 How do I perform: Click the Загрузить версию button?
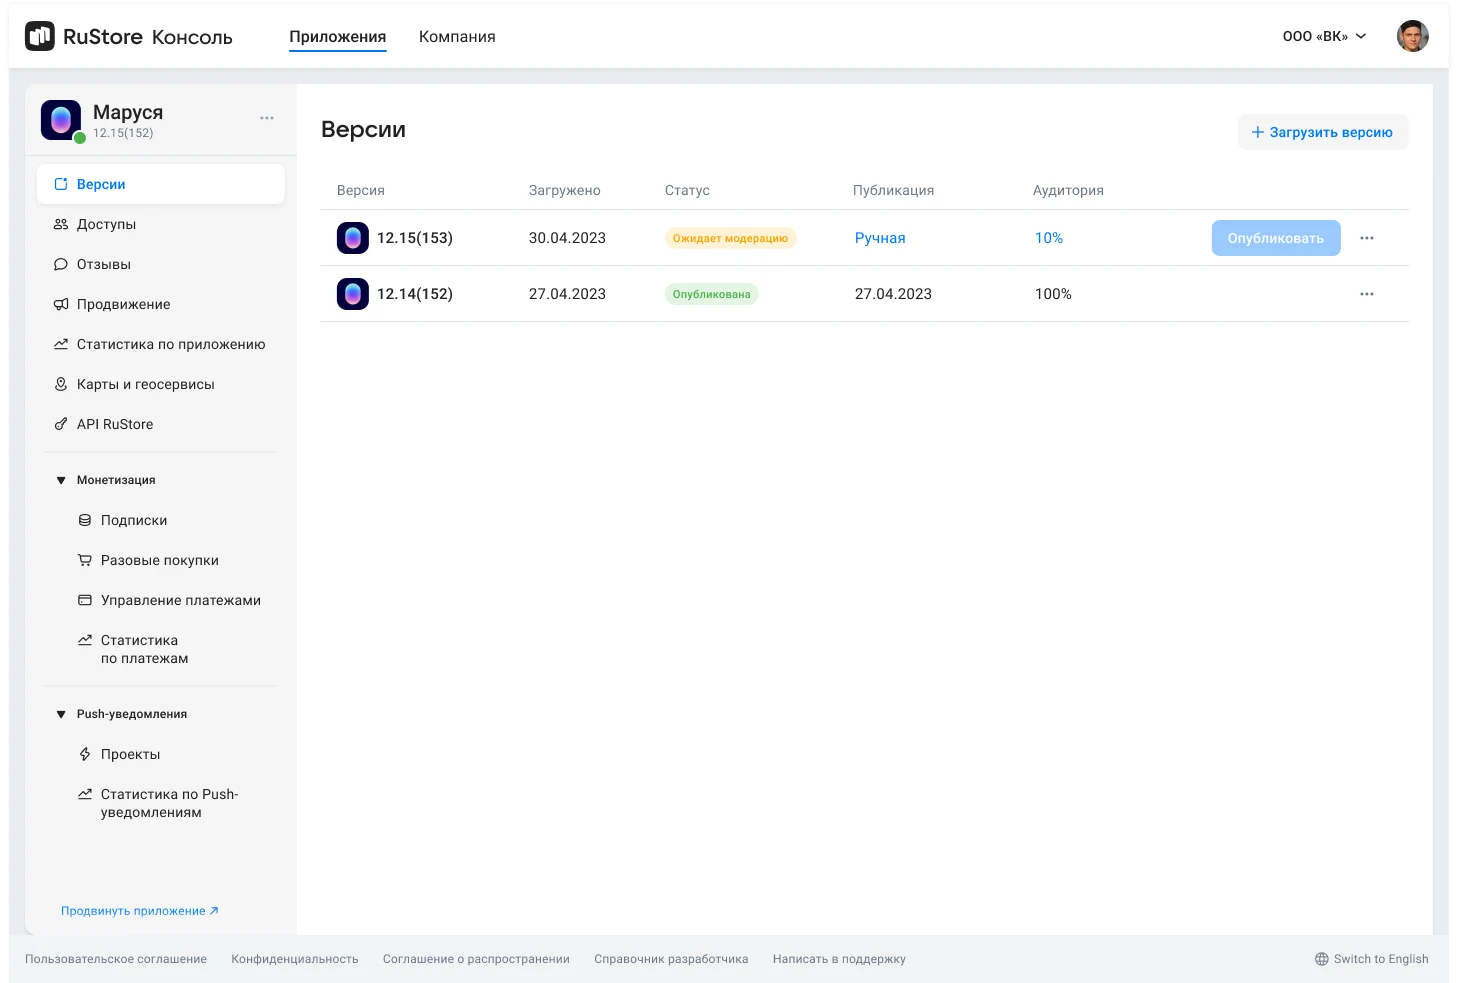[1322, 132]
